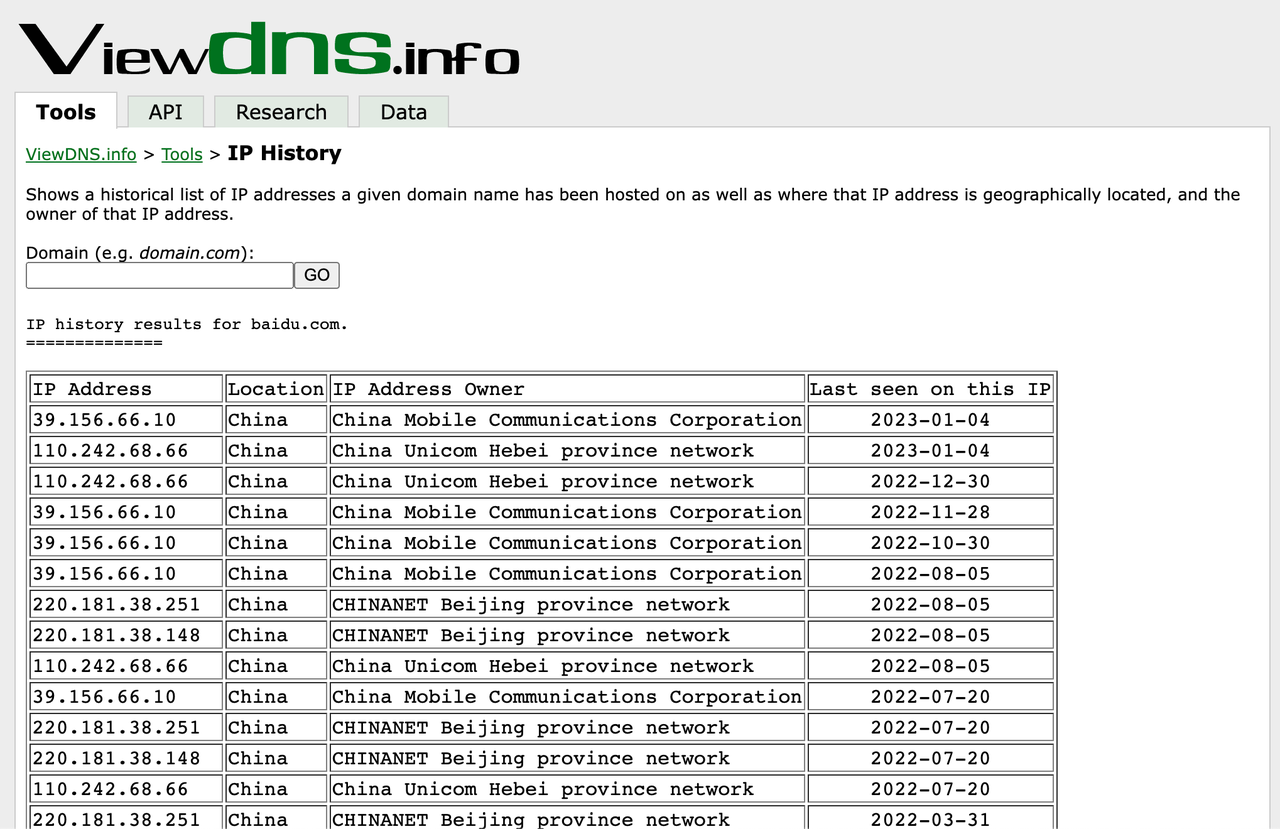Select IP 39.156.66.10 in the 2022-08-05 row
Image resolution: width=1280 pixels, height=829 pixels.
(x=126, y=574)
